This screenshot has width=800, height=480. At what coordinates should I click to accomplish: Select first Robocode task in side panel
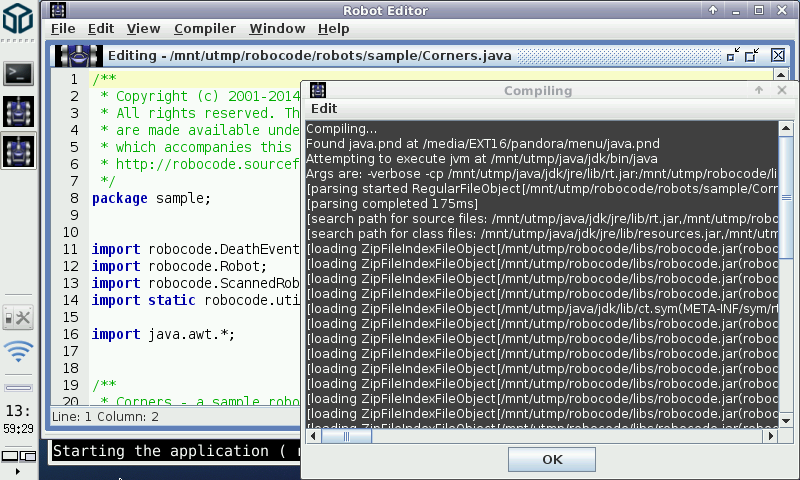point(18,112)
